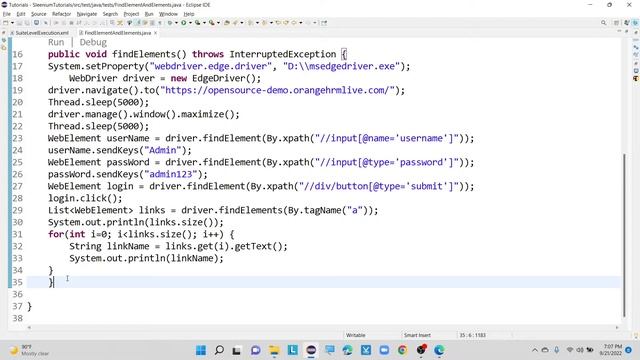The image size is (640, 360).
Task: Click on 'System.out.println(linkName);' line
Action: pyautogui.click(x=146, y=258)
